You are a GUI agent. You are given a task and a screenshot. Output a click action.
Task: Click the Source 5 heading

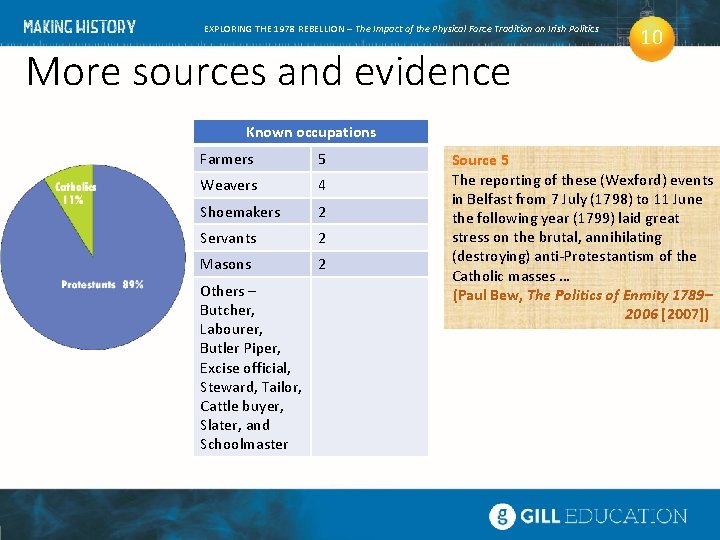[x=480, y=160]
